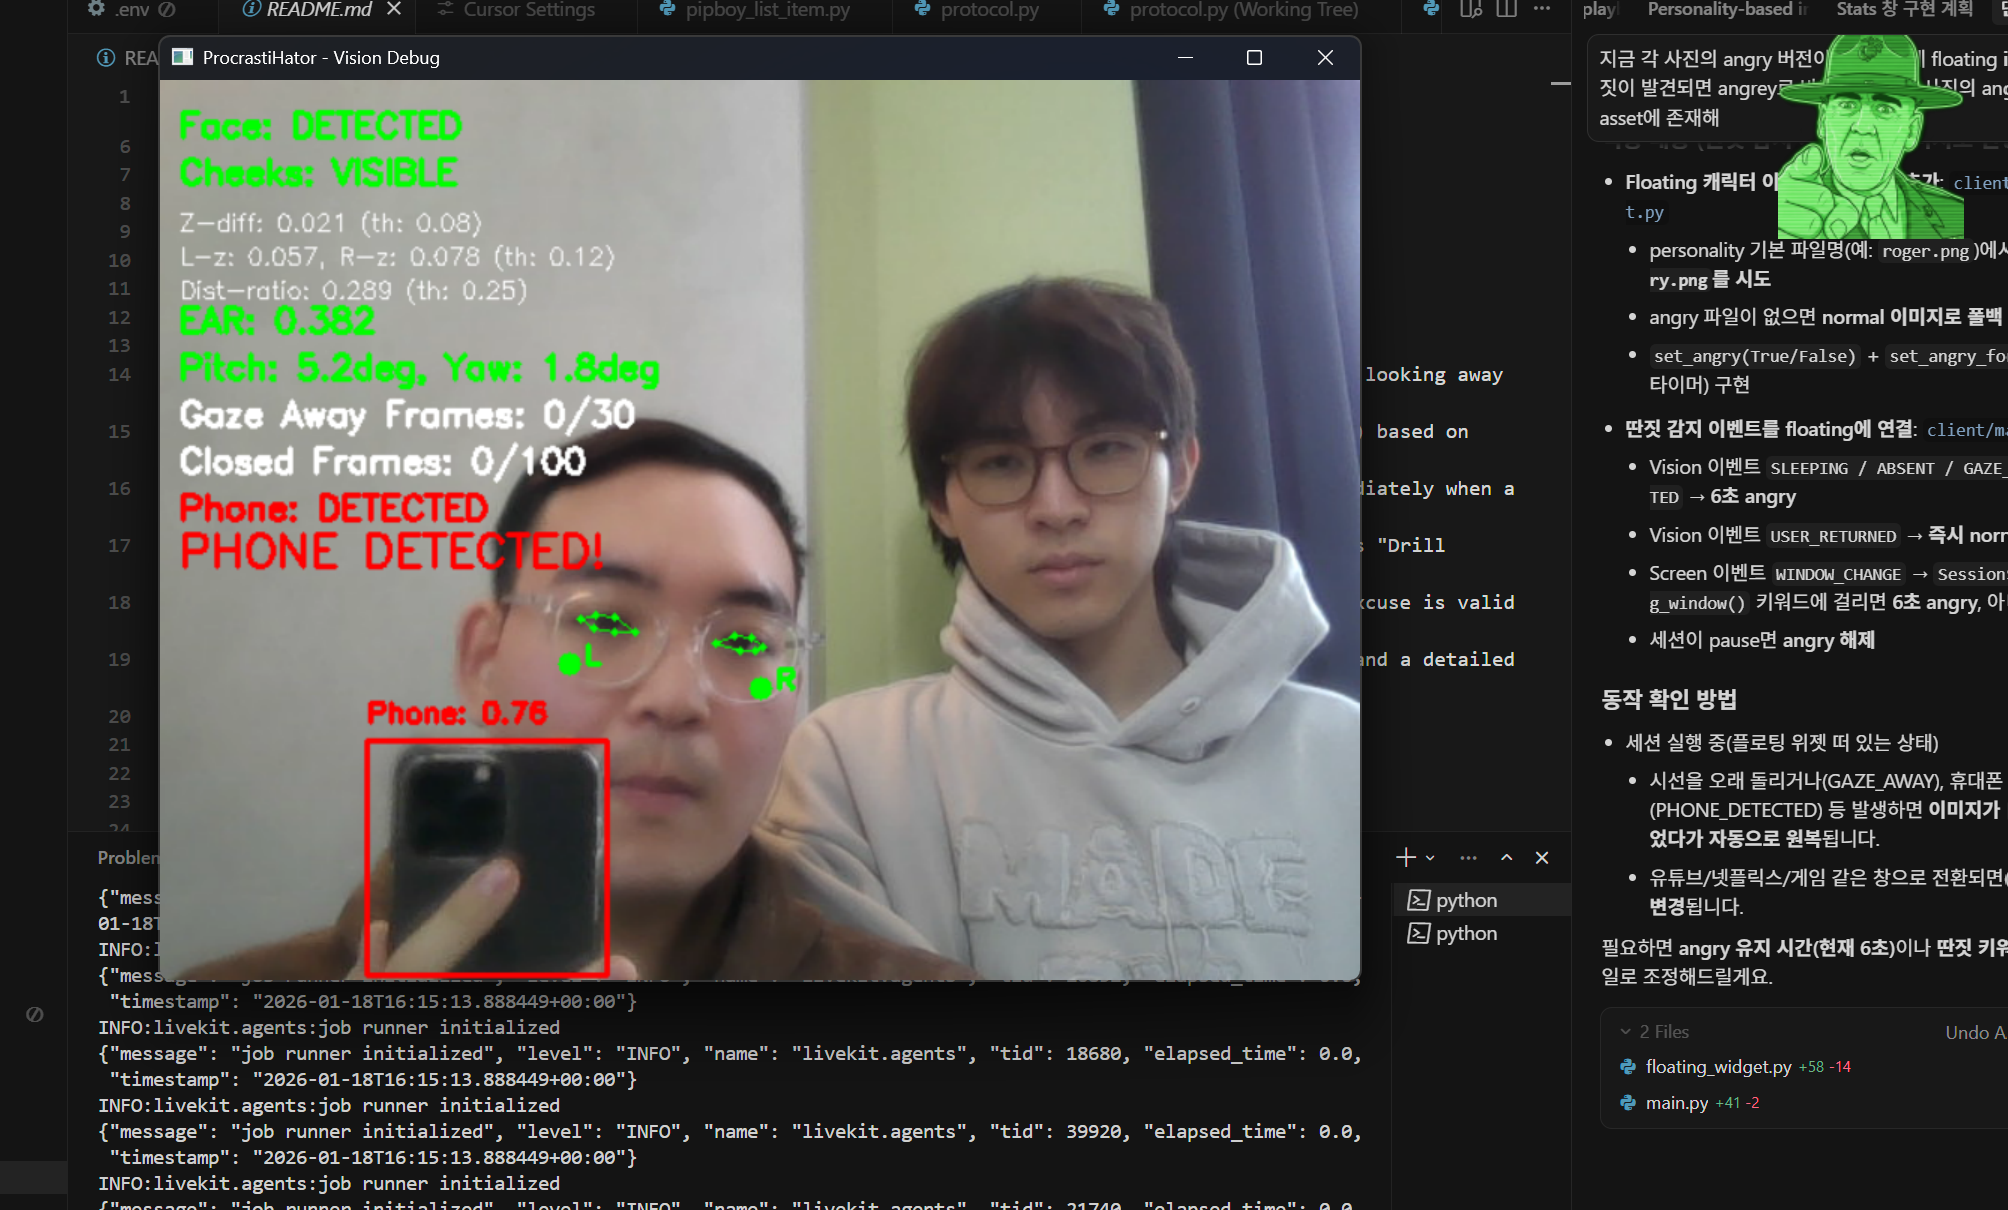Collapse the 2 Files changes list
Image resolution: width=2008 pixels, height=1210 pixels.
[x=1625, y=1032]
